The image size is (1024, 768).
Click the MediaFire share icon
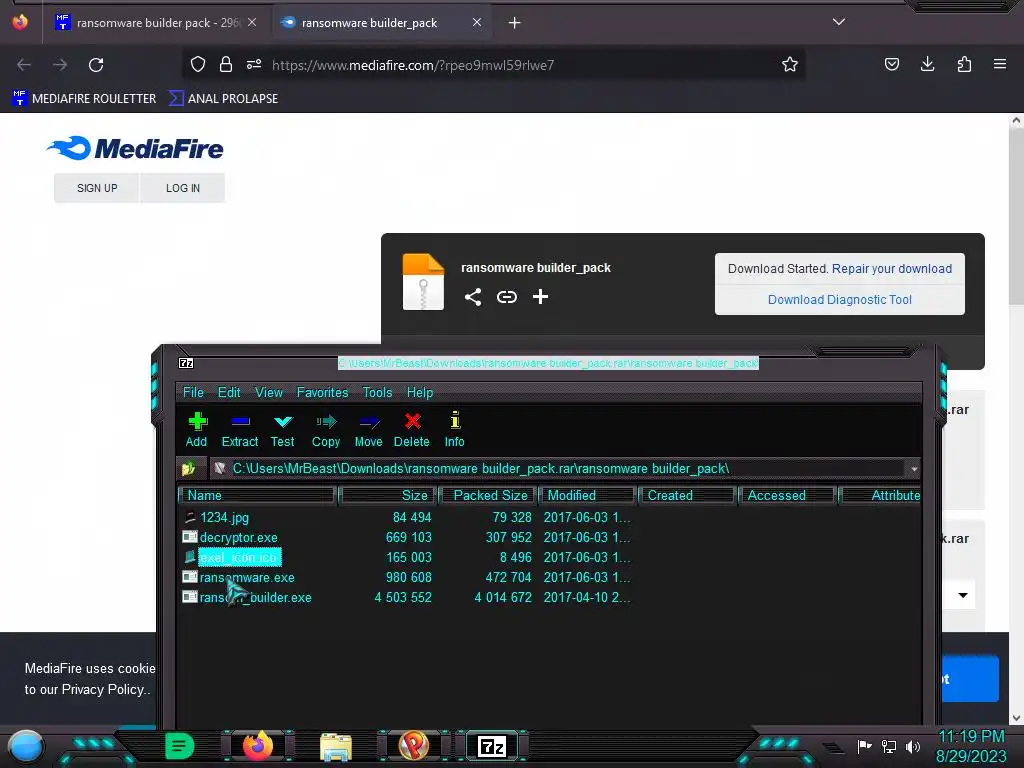(x=473, y=297)
